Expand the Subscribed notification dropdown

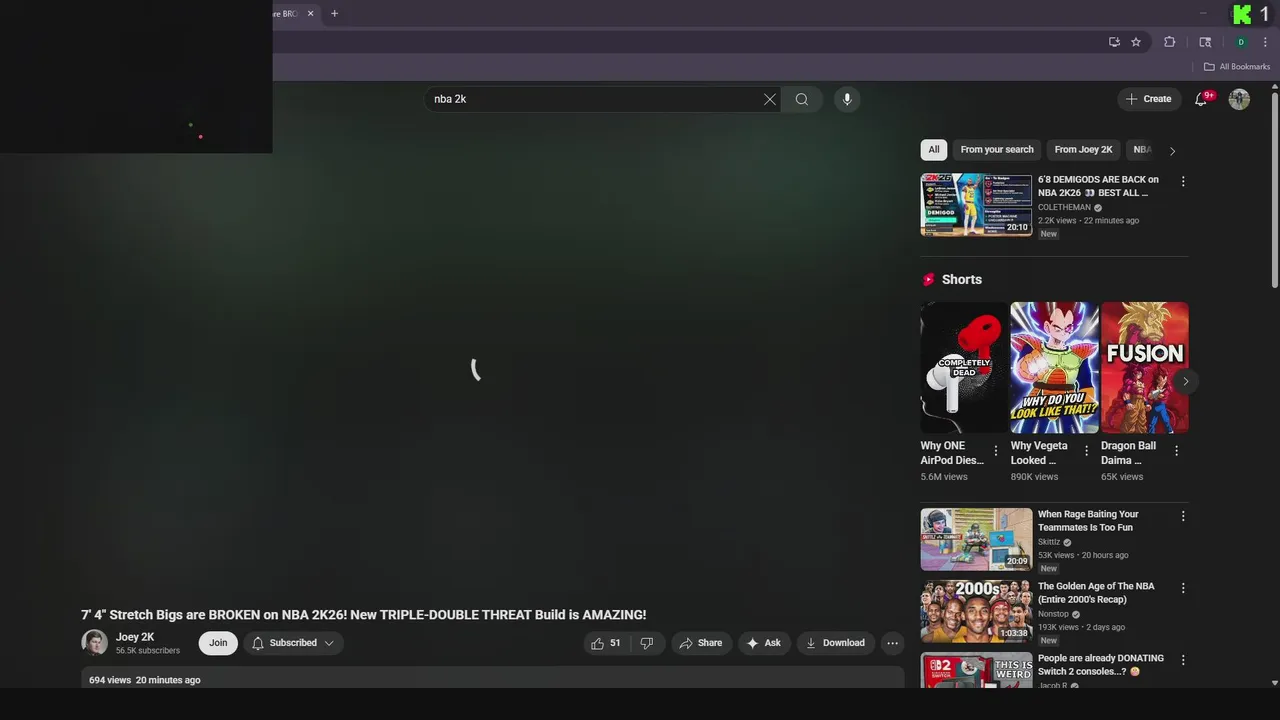[x=293, y=643]
